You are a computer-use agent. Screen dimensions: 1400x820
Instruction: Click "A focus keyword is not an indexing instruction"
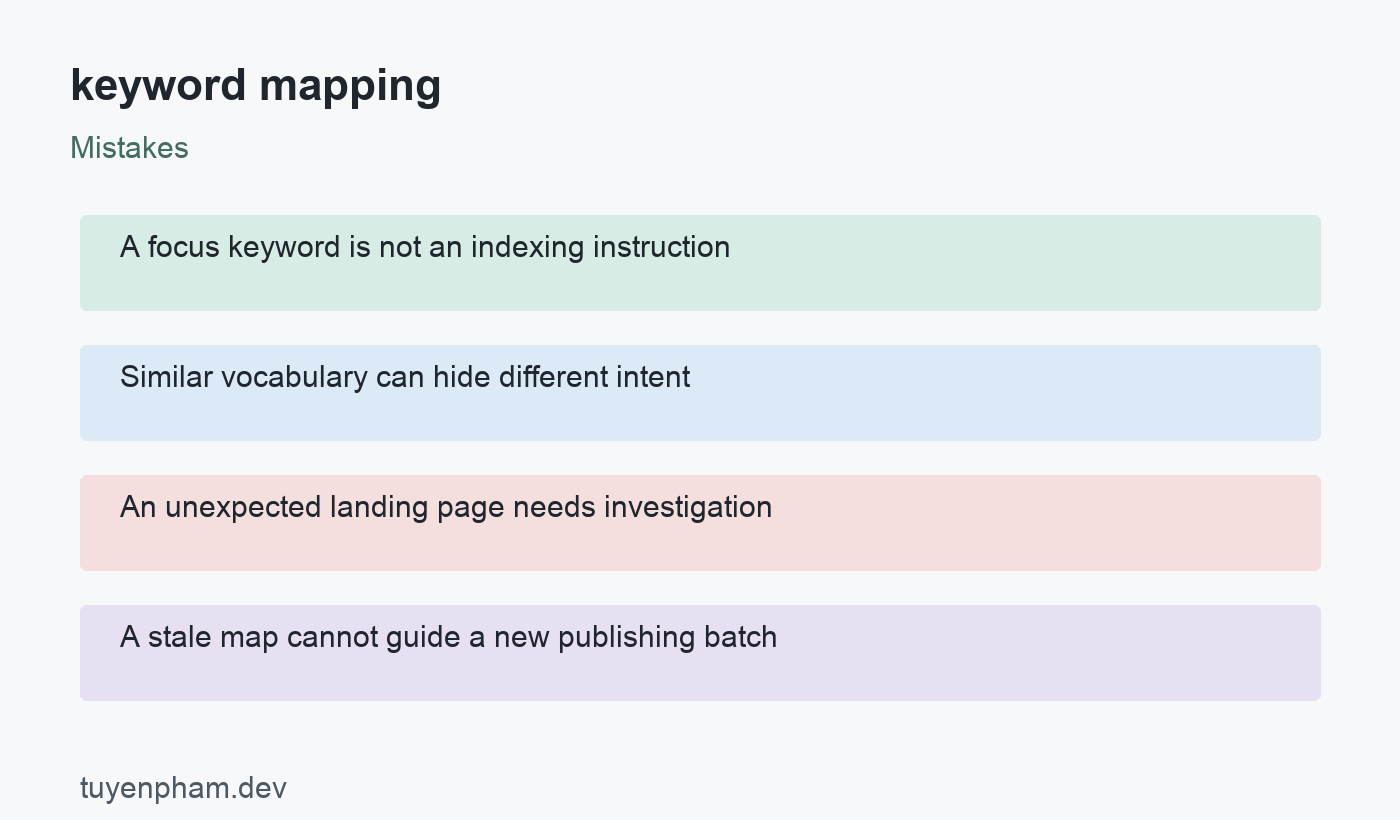[x=700, y=263]
